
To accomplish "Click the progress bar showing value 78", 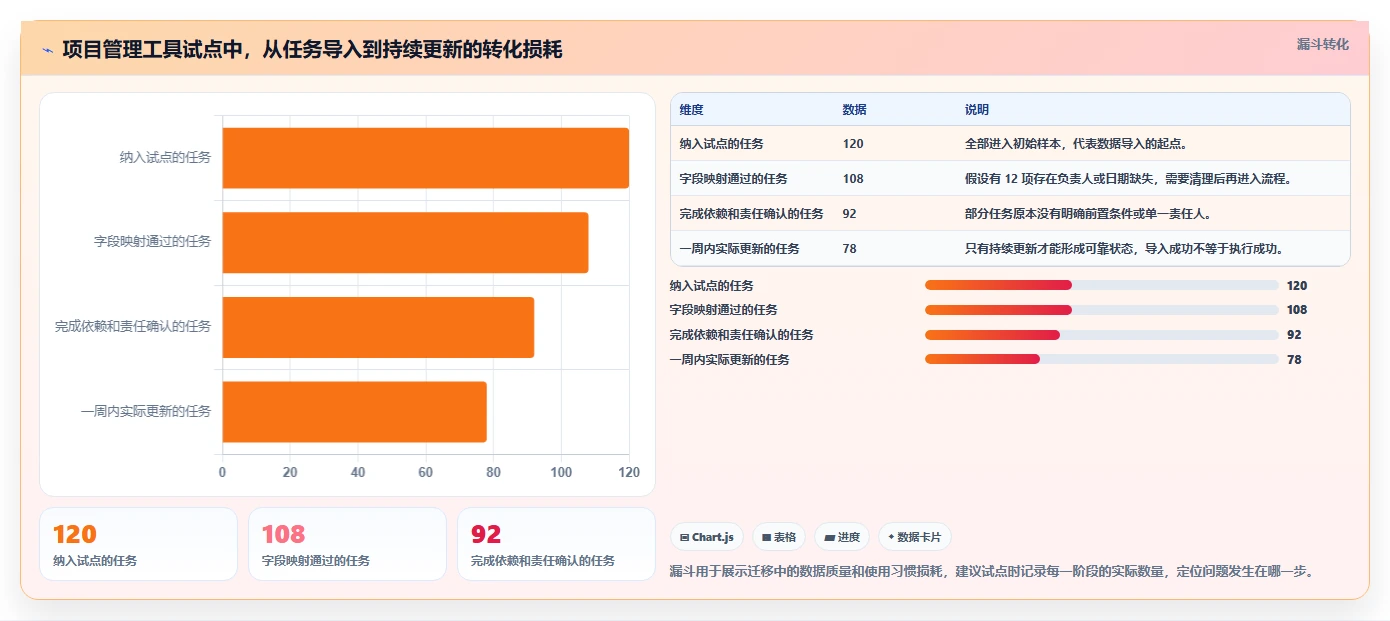I will [1102, 359].
